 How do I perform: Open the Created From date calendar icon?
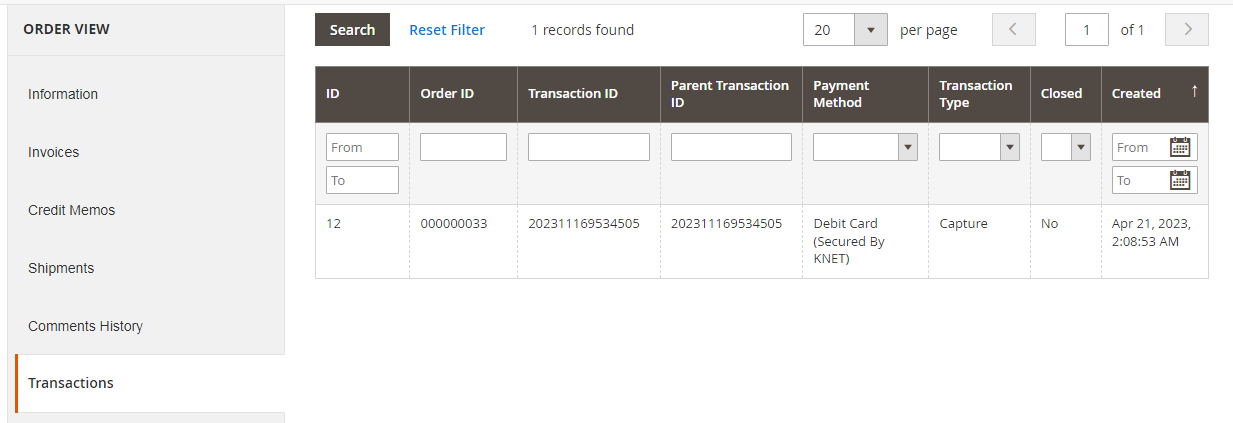1180,147
